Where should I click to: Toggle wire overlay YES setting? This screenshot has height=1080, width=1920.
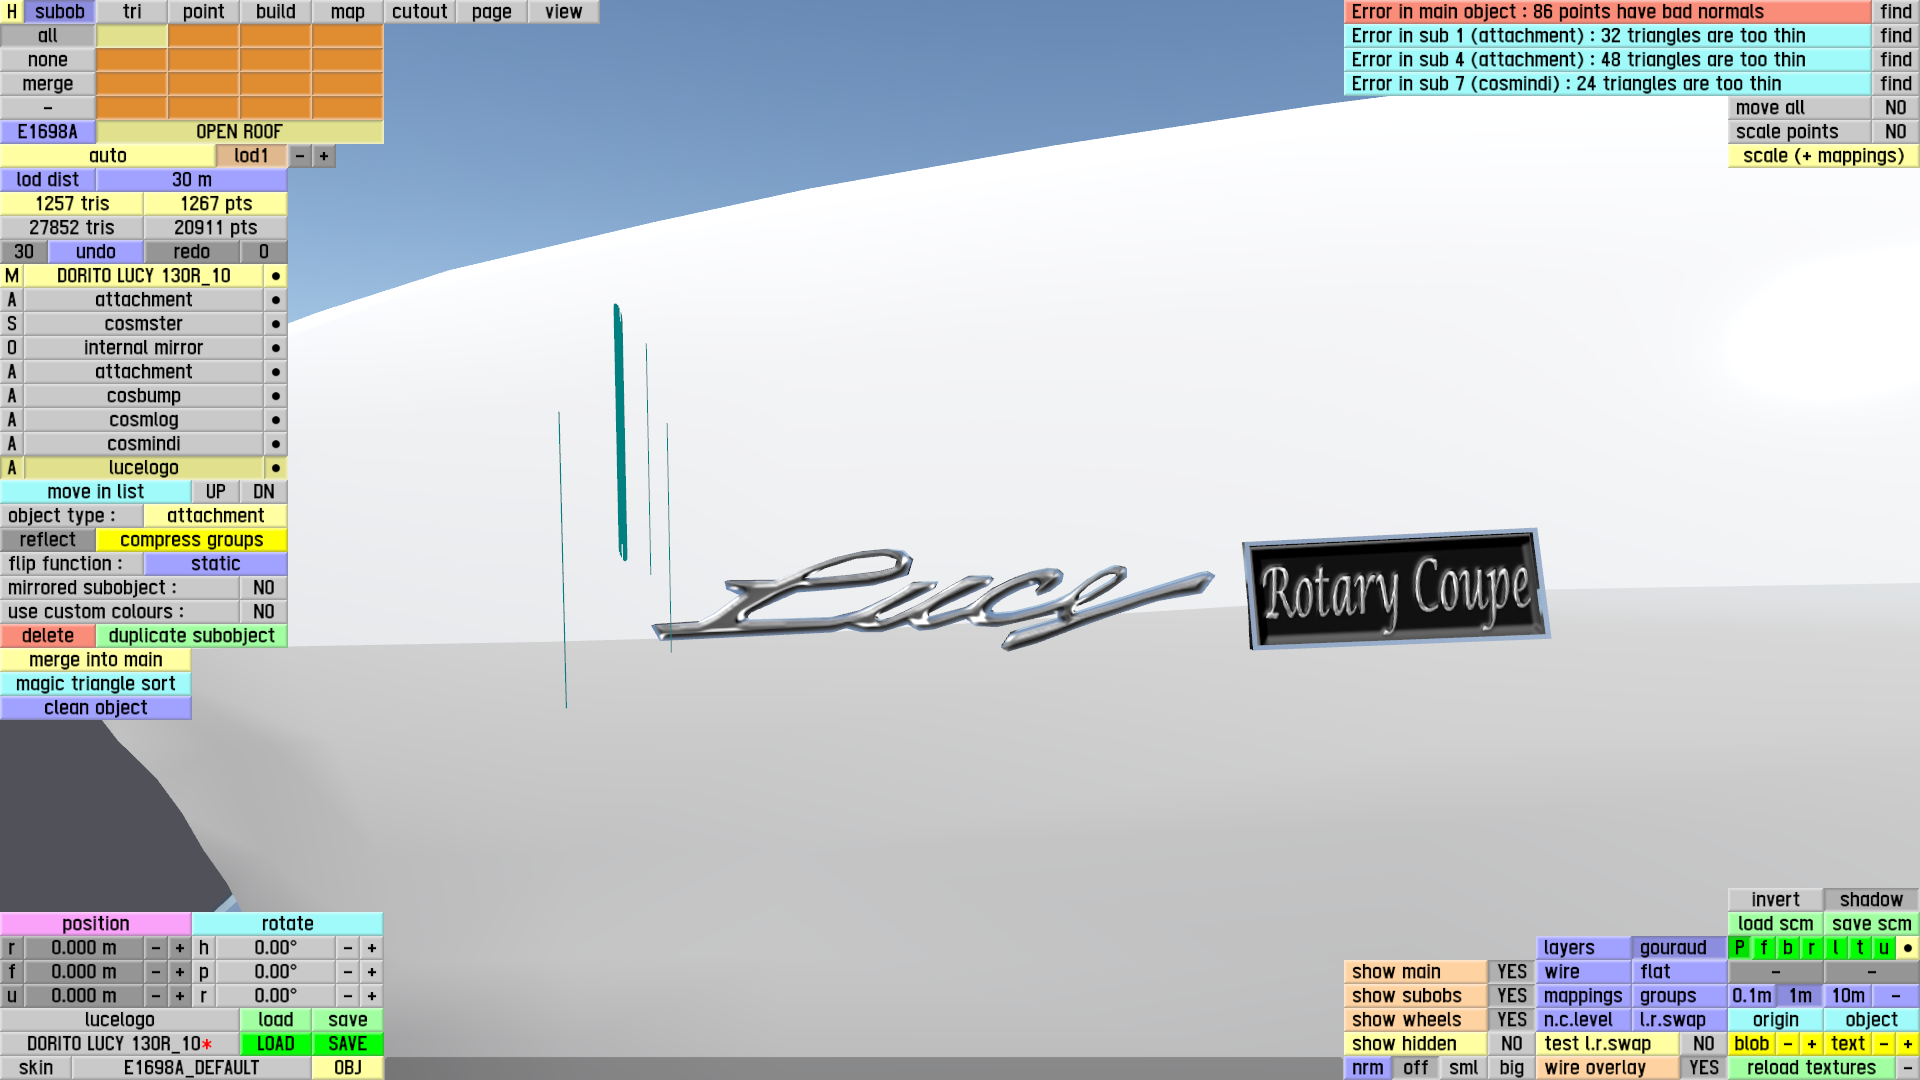(1703, 1068)
